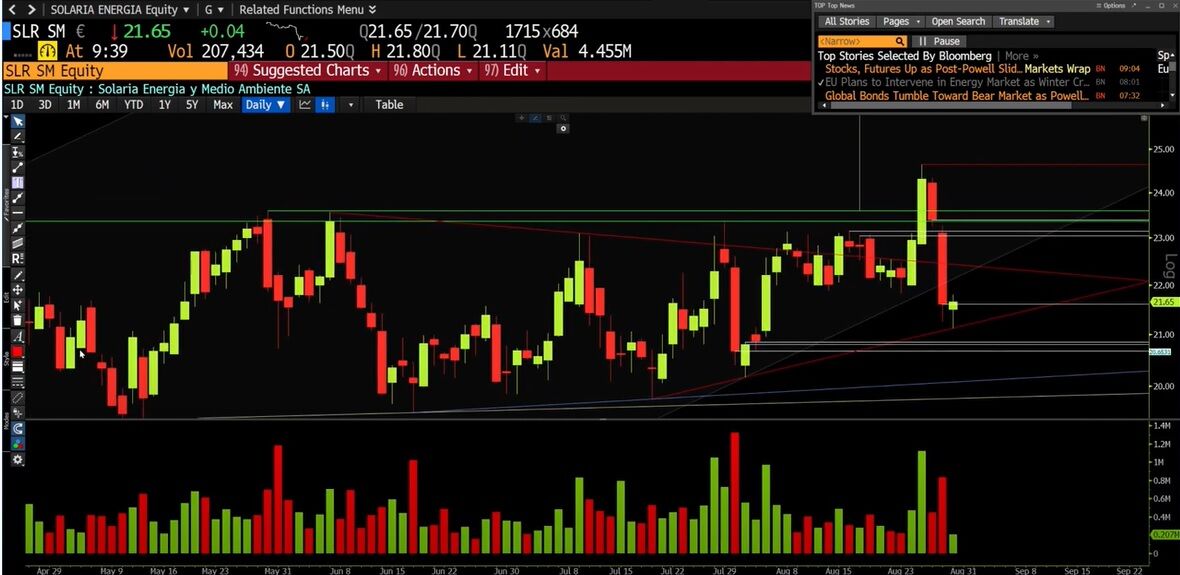Click Open Search in Top News
This screenshot has width=1180, height=575.
tap(958, 22)
